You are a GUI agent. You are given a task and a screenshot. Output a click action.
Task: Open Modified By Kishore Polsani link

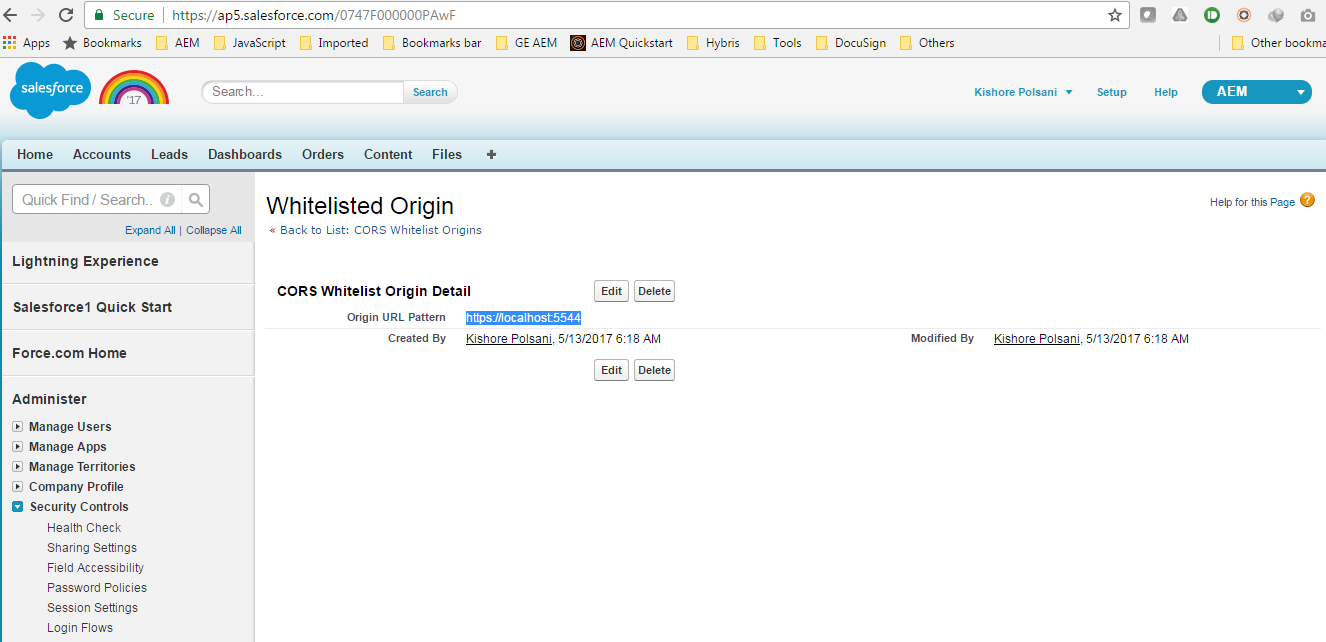[1038, 339]
